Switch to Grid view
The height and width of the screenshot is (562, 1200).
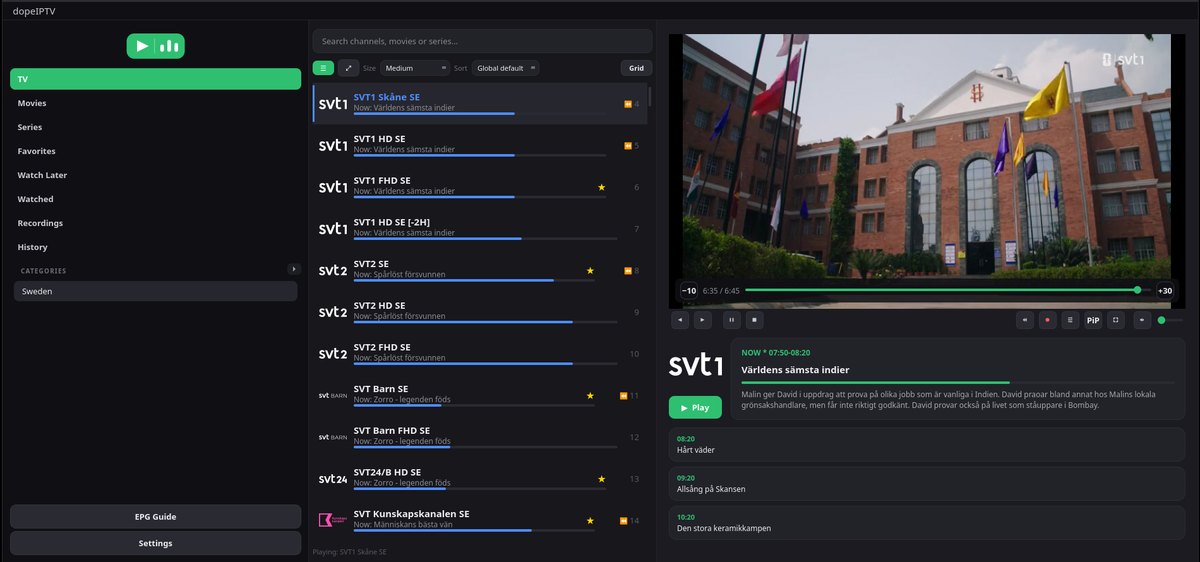pyautogui.click(x=637, y=68)
